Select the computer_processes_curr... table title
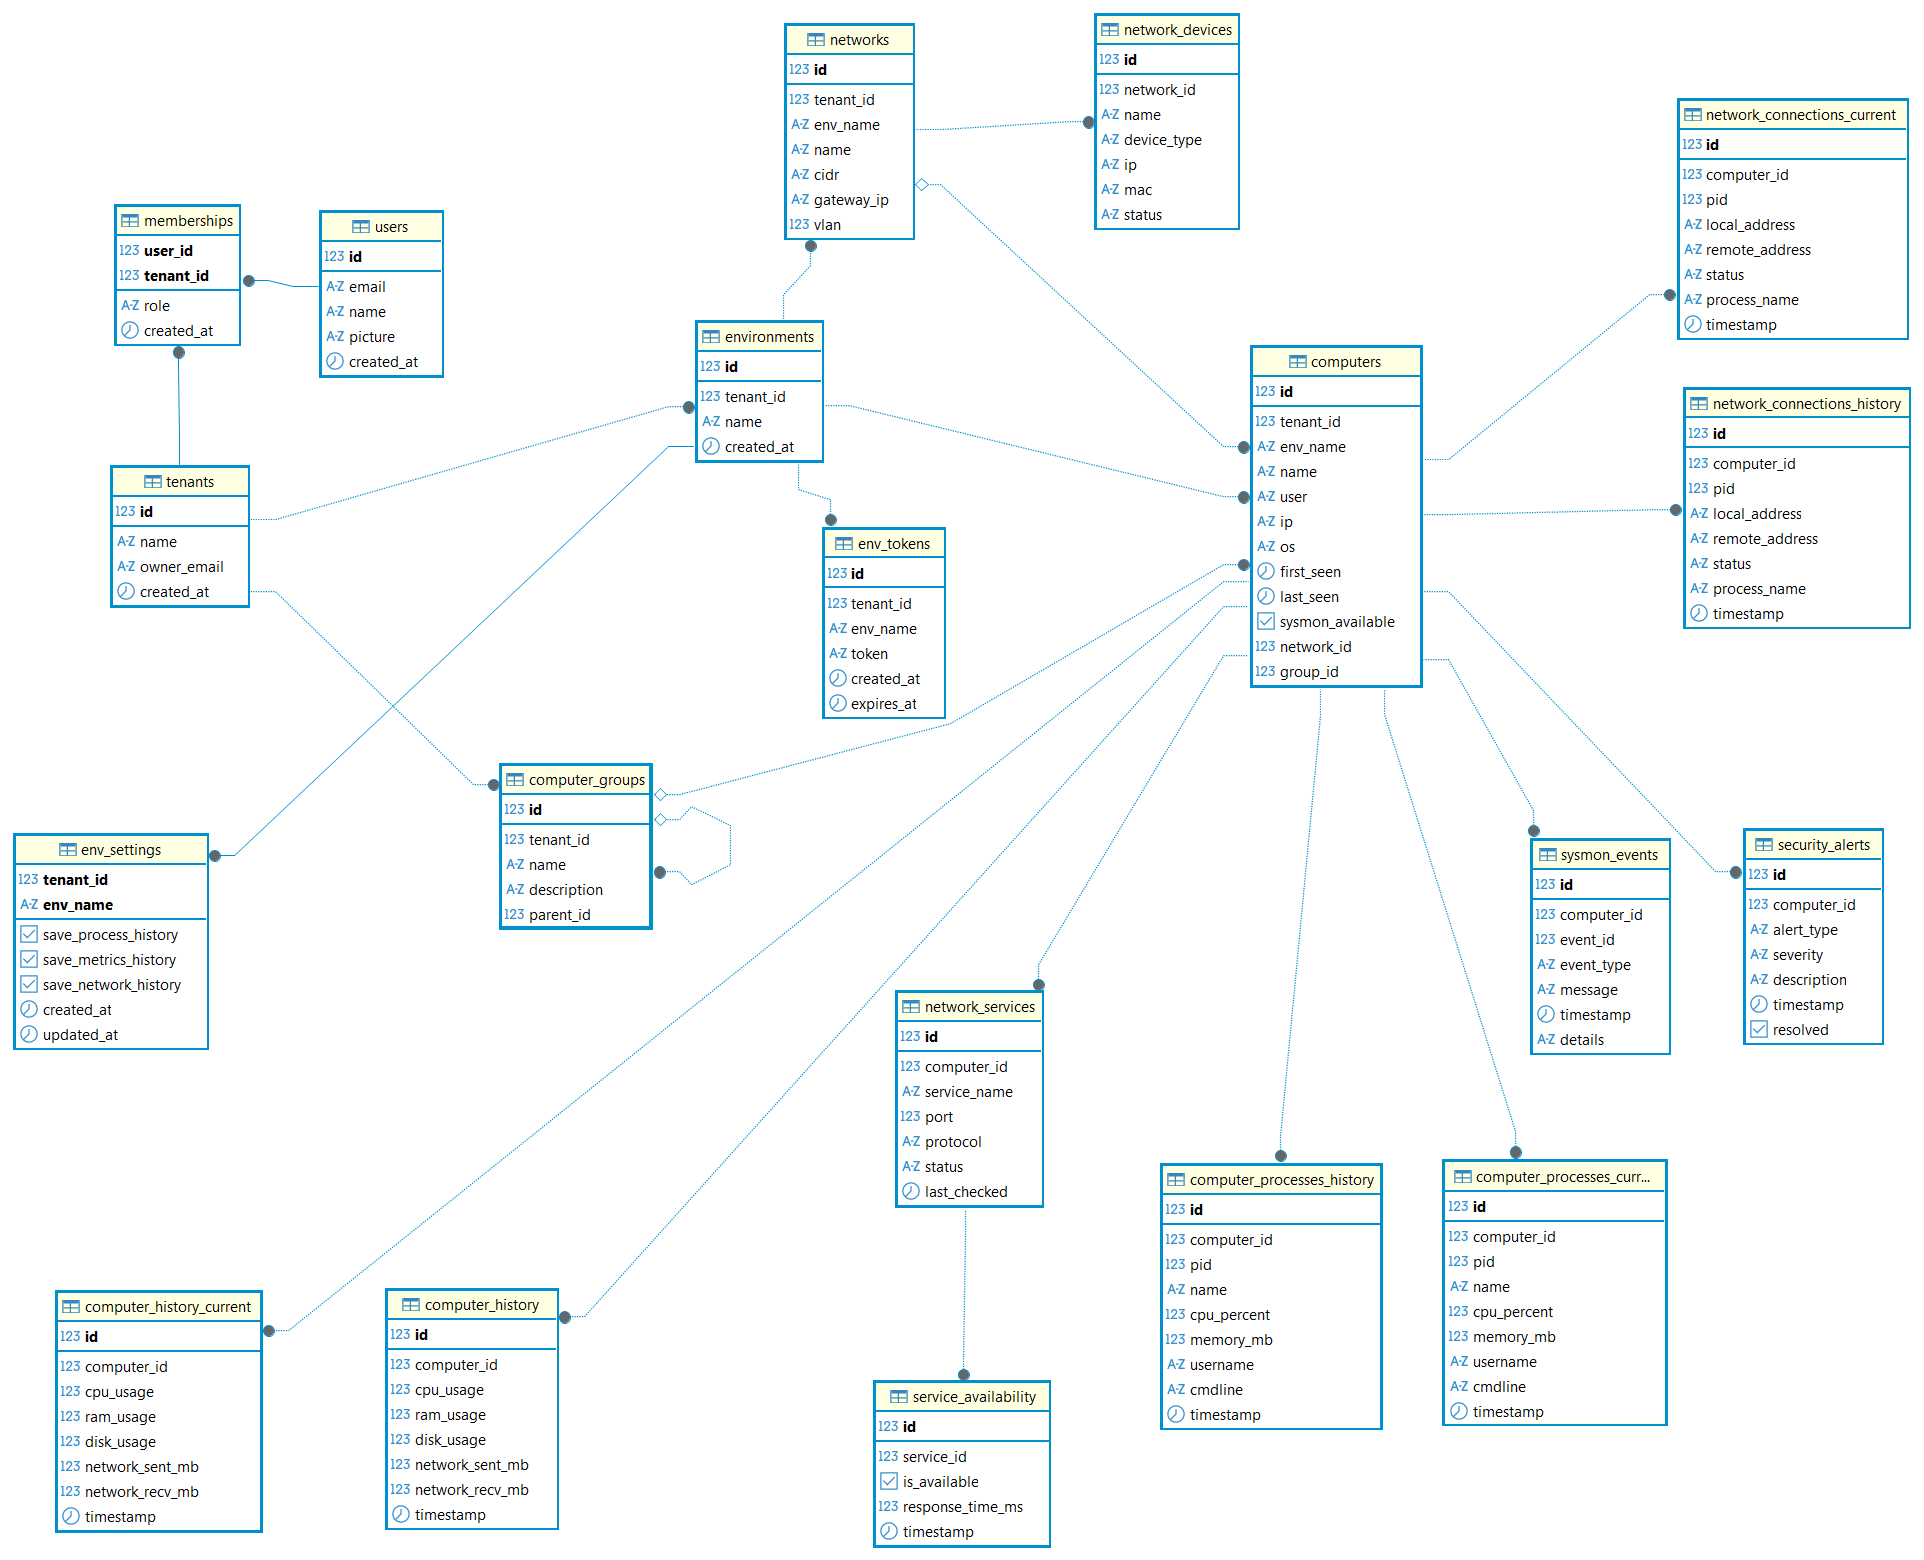 click(x=1562, y=1177)
